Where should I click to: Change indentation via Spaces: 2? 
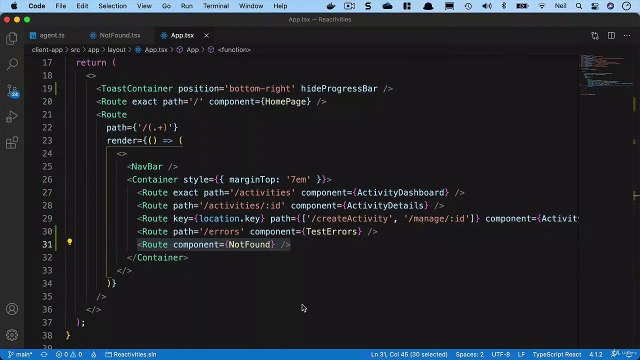pos(469,354)
